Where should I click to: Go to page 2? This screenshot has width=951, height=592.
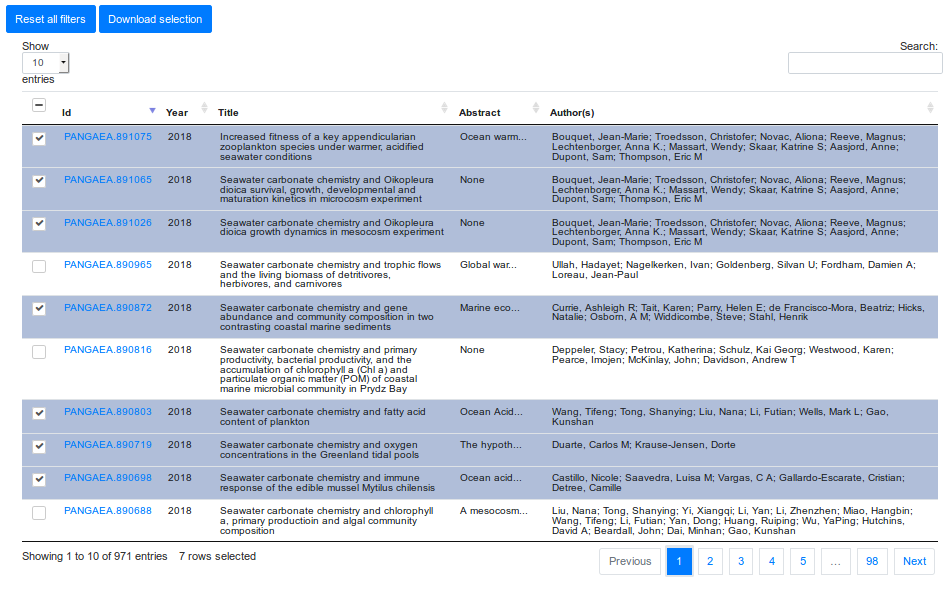[x=710, y=561]
